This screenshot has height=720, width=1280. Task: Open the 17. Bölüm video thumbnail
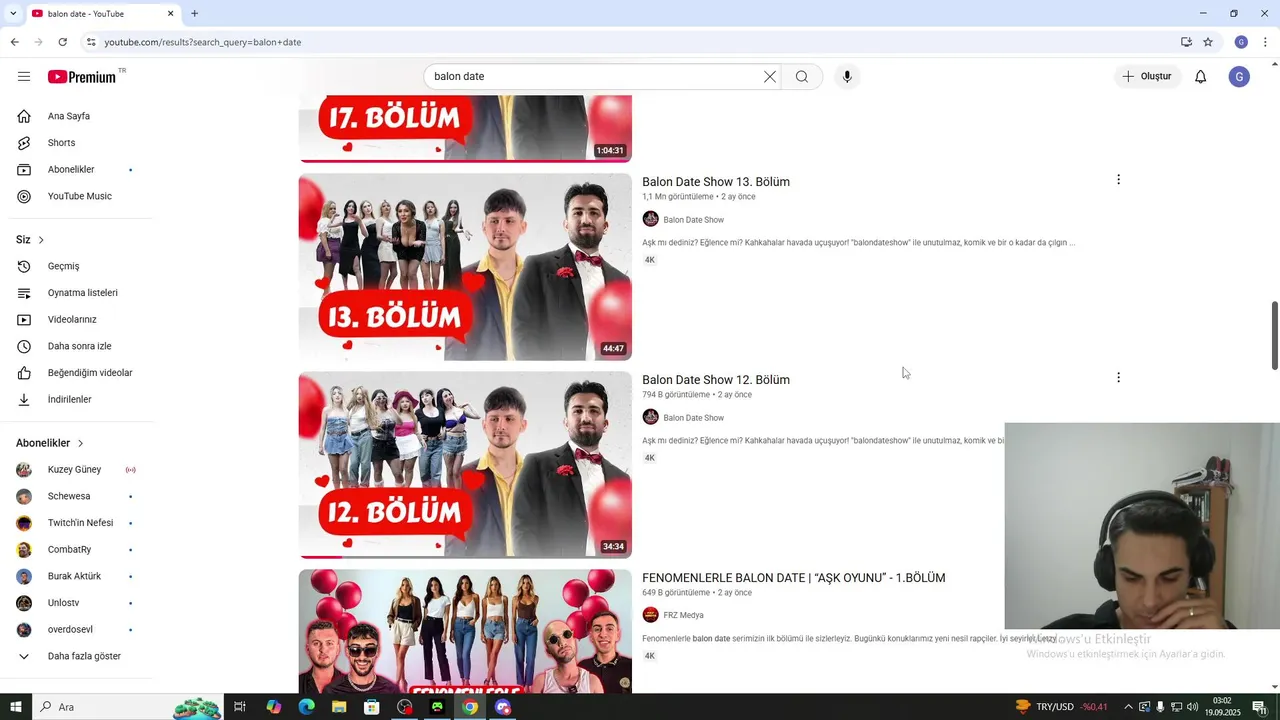465,128
